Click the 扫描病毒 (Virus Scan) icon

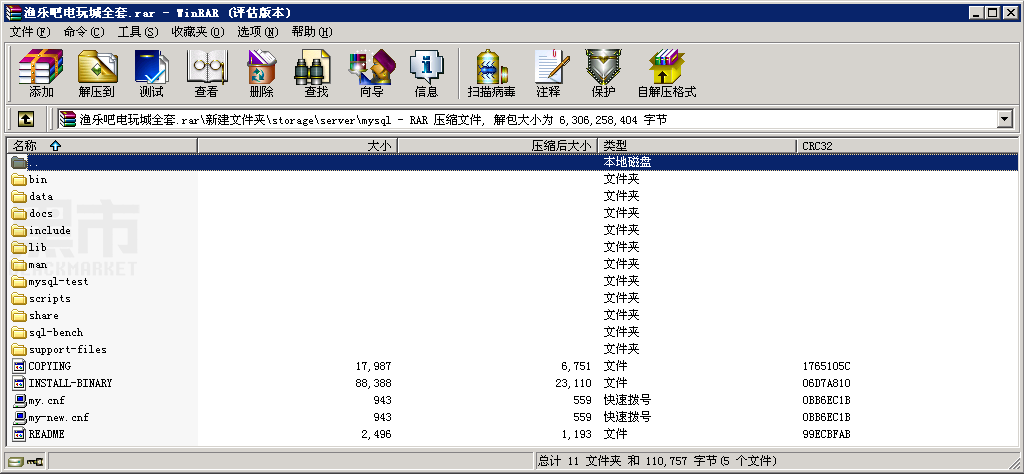(x=491, y=66)
